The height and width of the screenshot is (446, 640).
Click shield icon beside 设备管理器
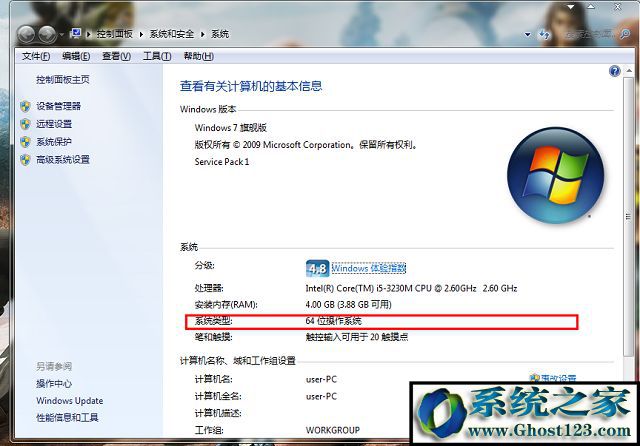tap(25, 106)
